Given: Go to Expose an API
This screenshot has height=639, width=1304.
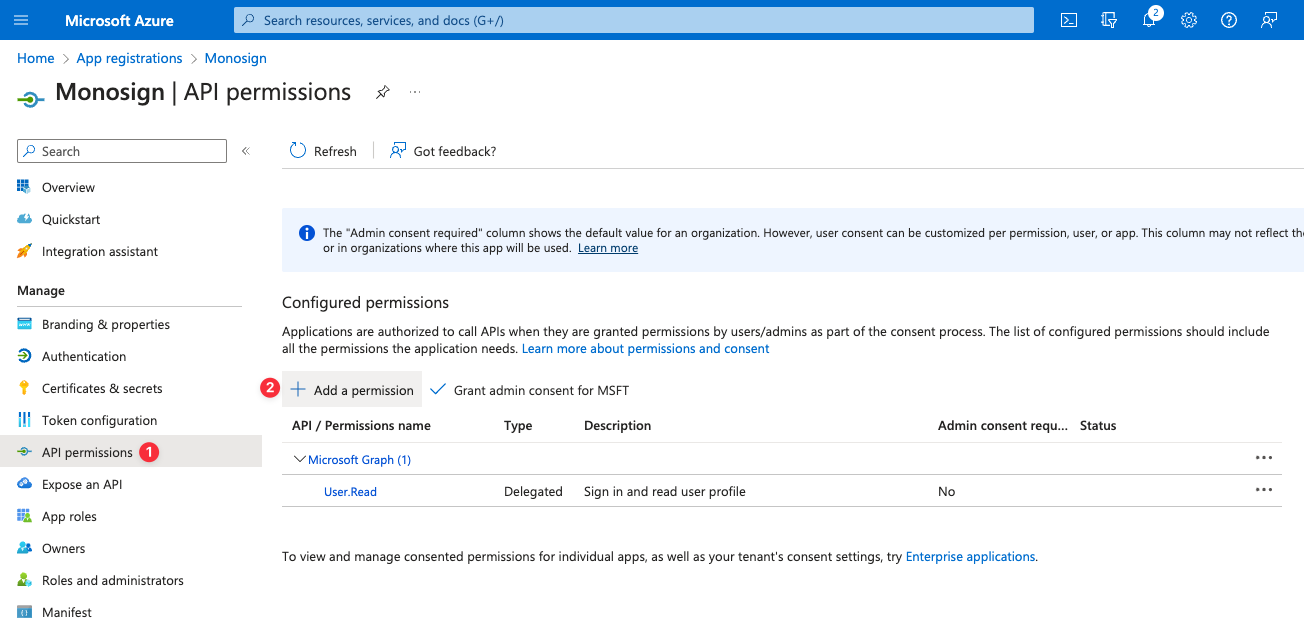Looking at the screenshot, I should [x=82, y=484].
